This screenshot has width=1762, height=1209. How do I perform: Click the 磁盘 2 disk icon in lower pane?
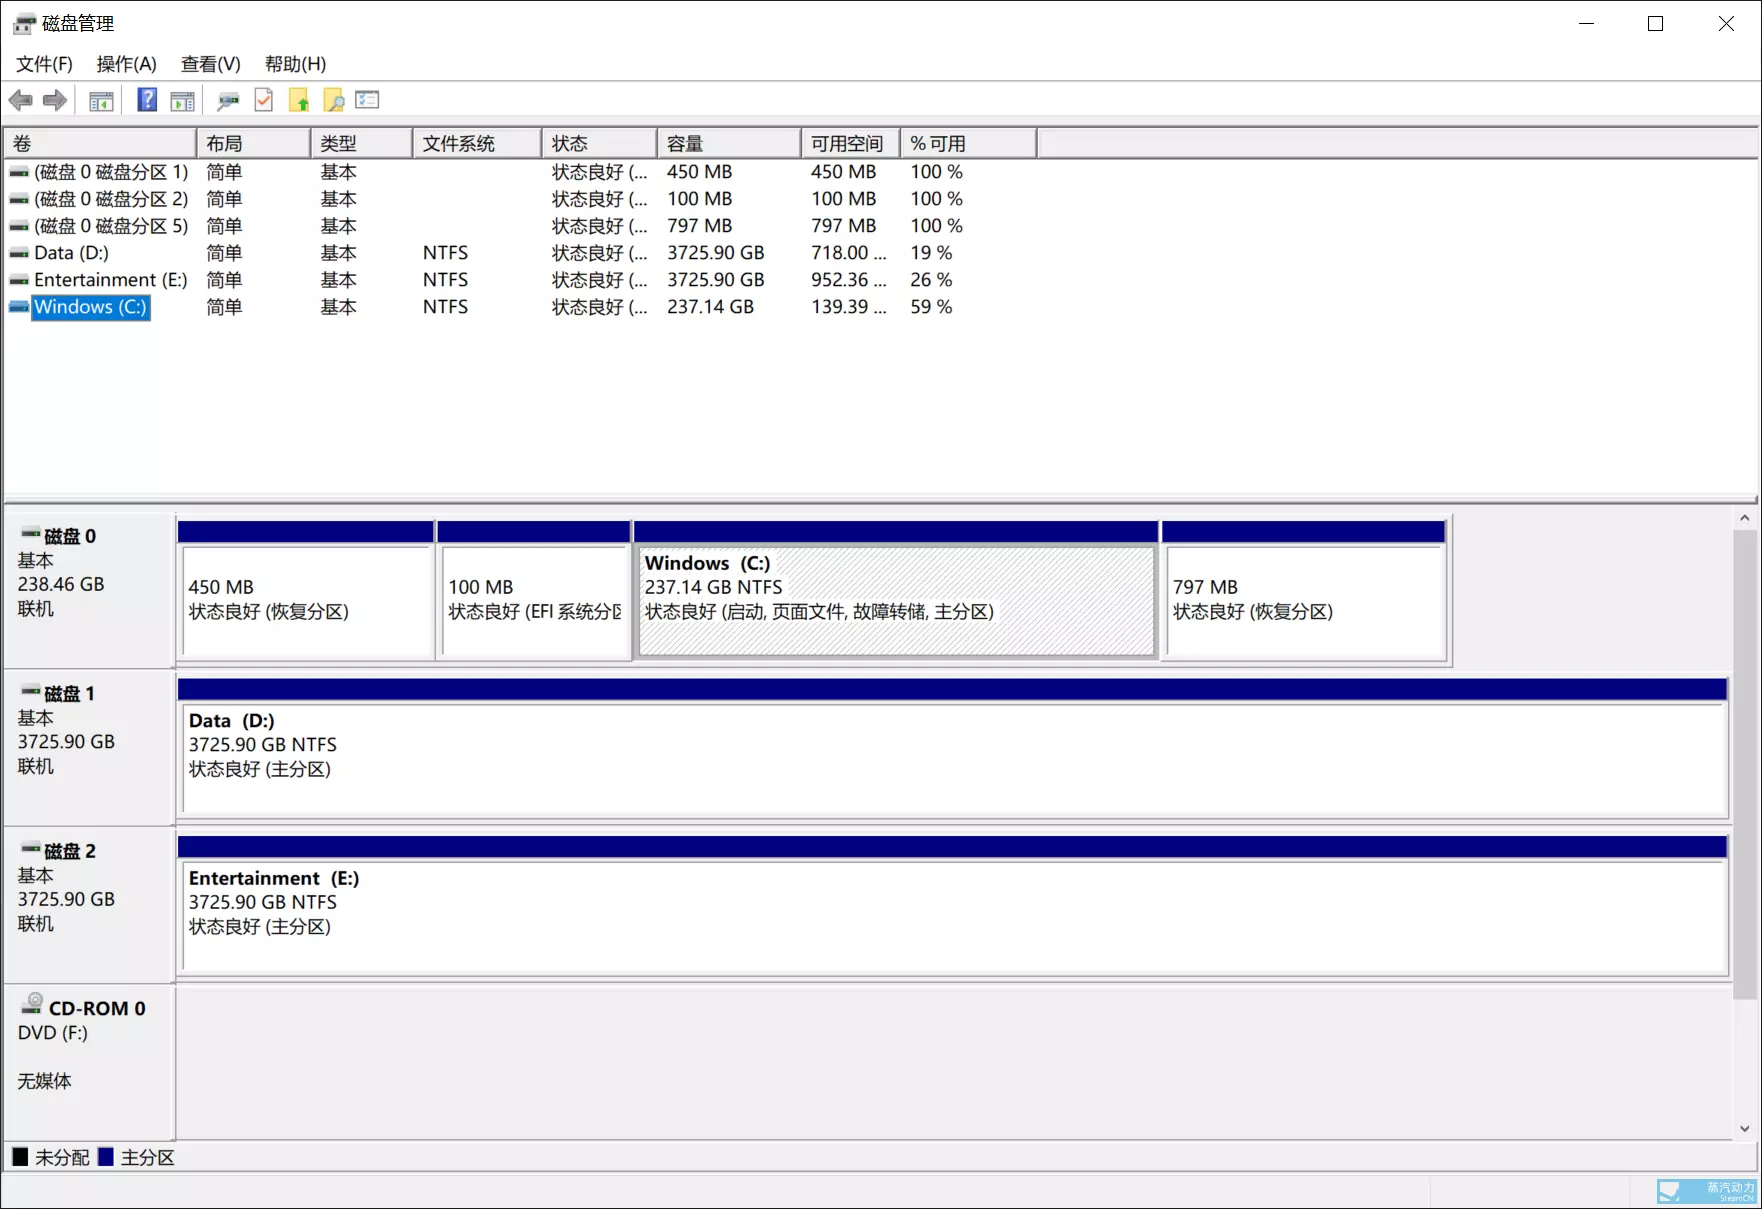pos(31,848)
